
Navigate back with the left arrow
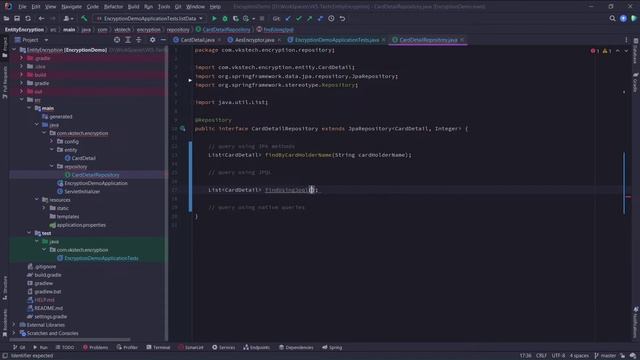pos(41,18)
